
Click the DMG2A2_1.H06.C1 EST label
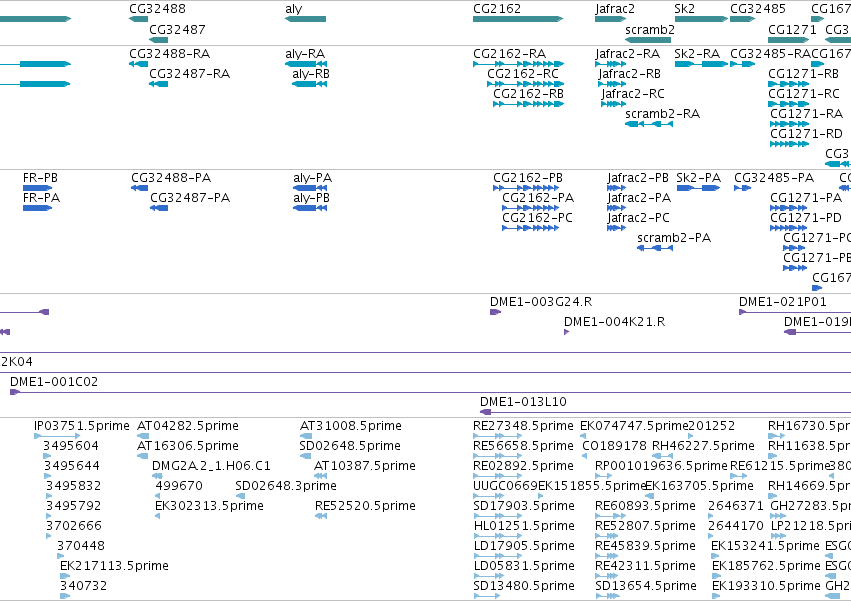tap(211, 466)
